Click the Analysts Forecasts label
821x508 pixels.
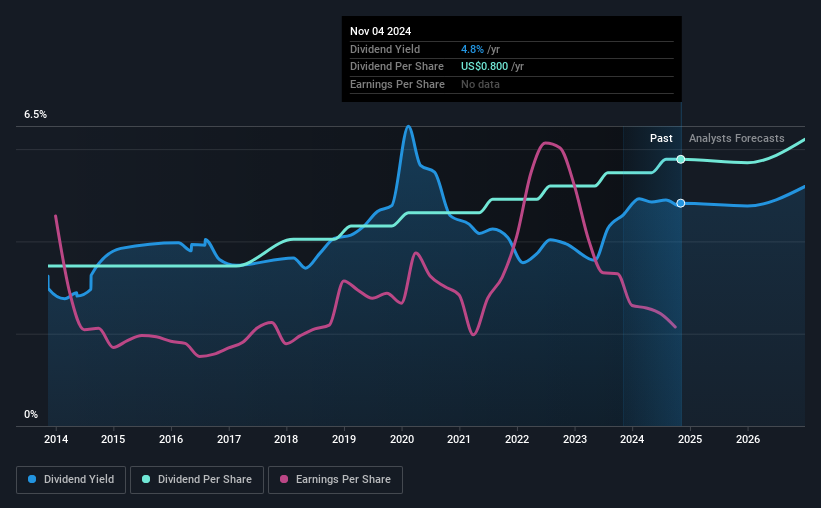coord(737,138)
